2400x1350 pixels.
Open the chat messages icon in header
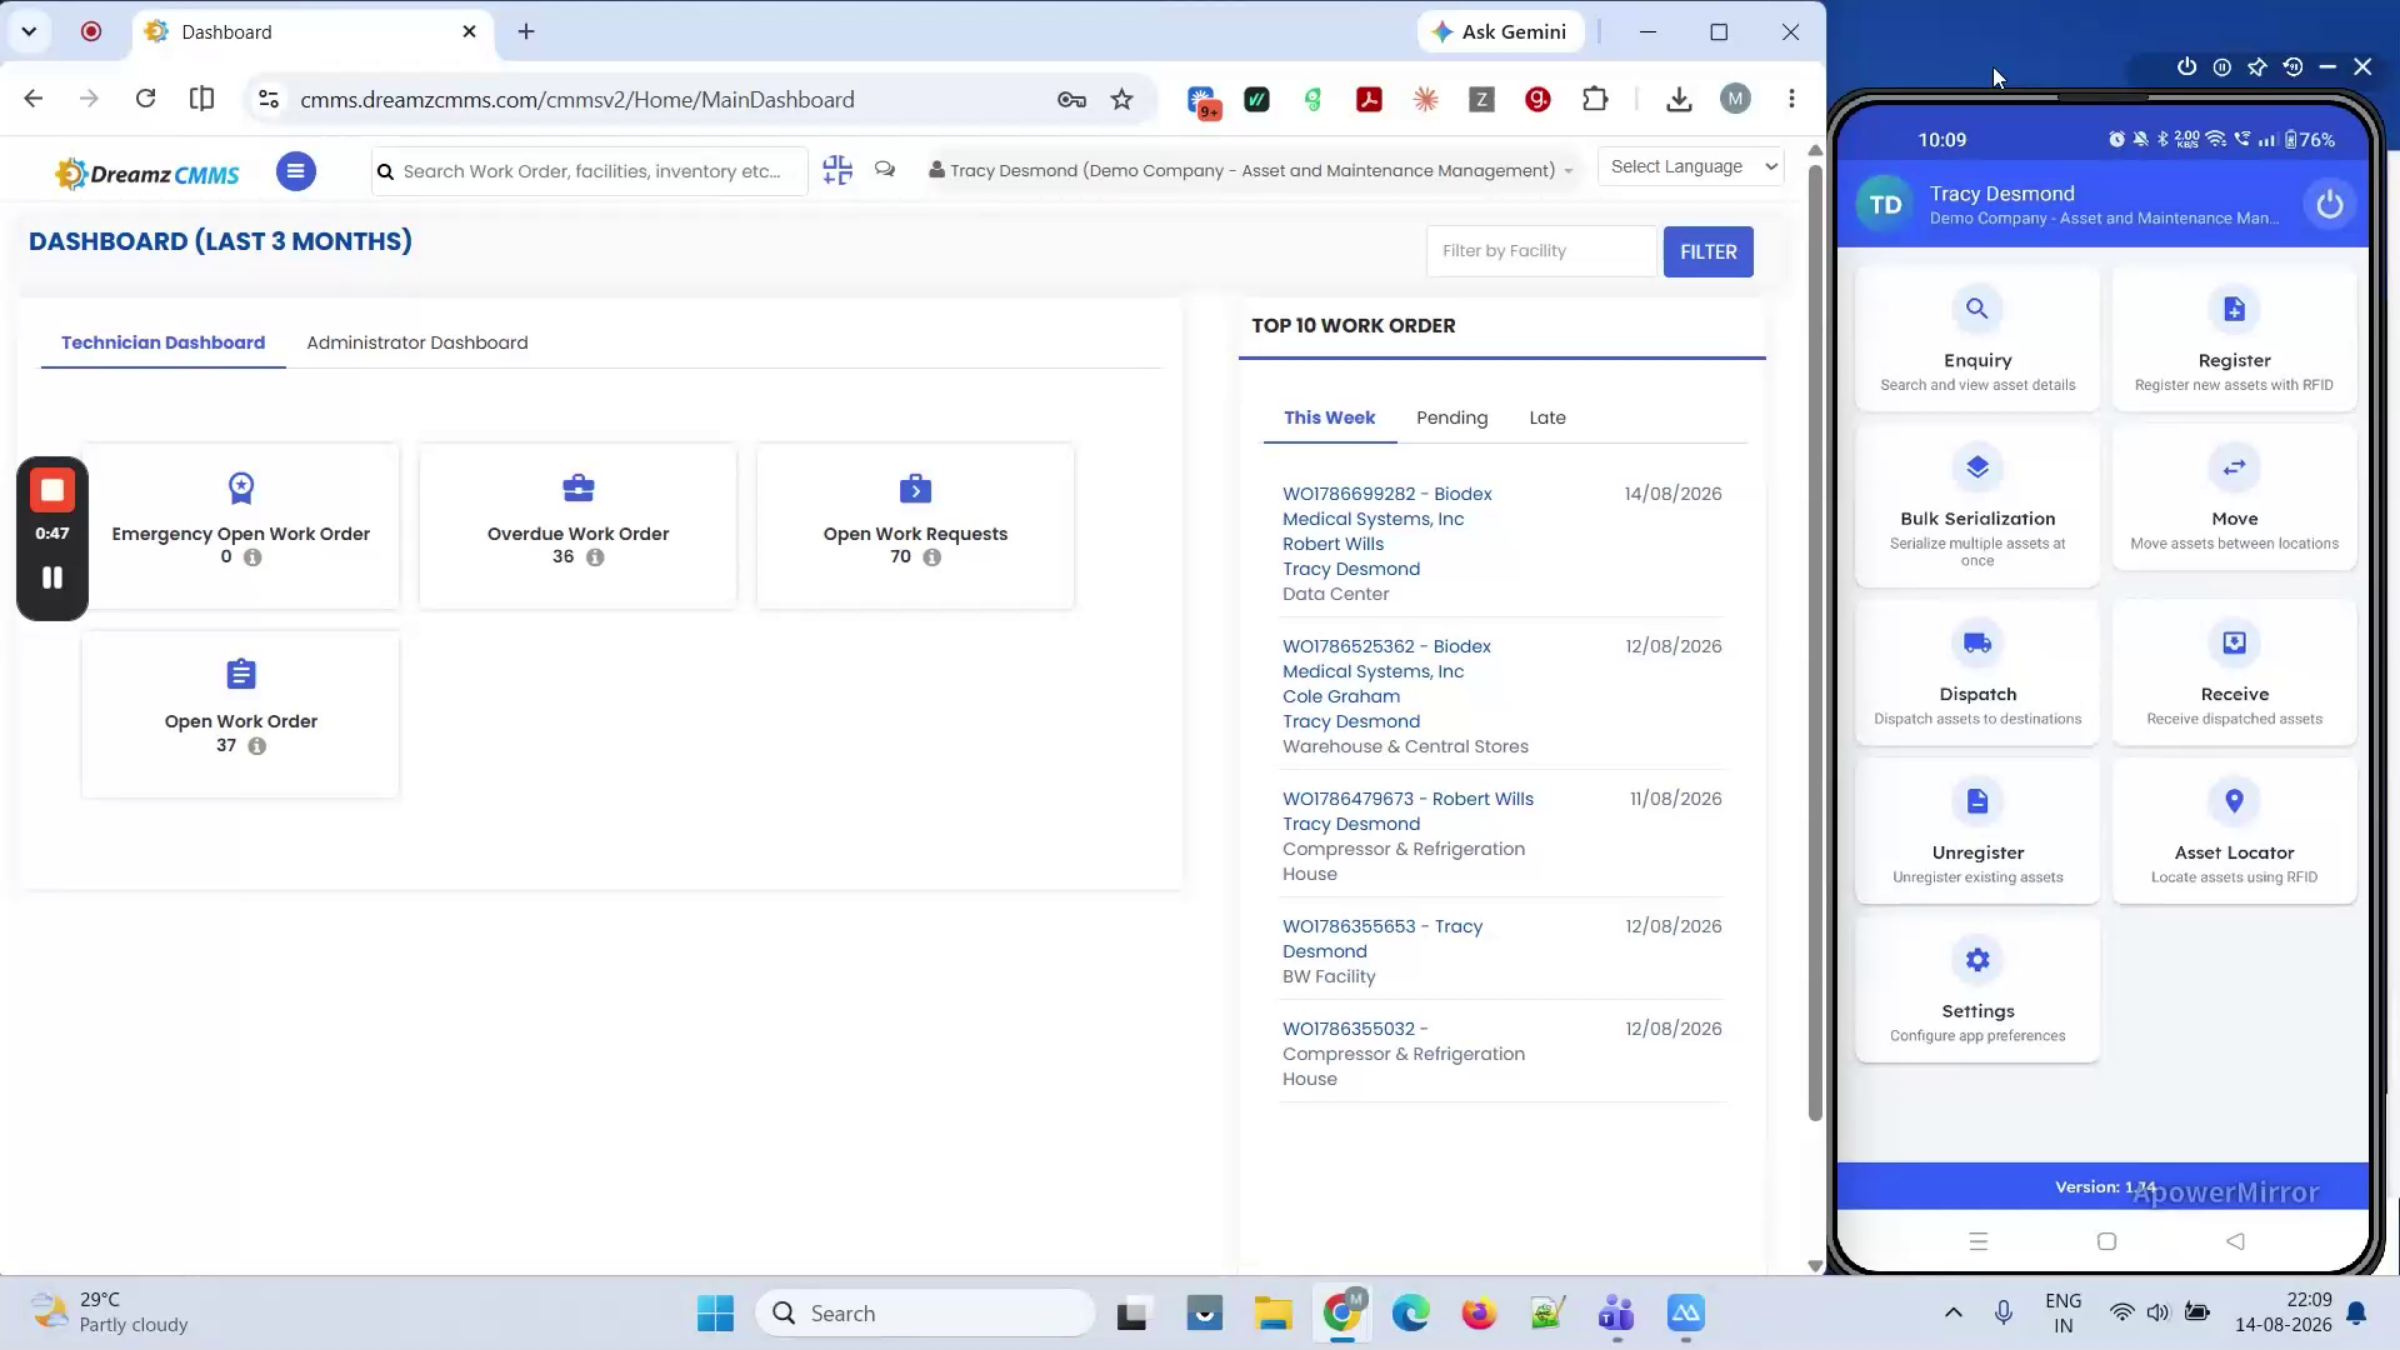885,169
